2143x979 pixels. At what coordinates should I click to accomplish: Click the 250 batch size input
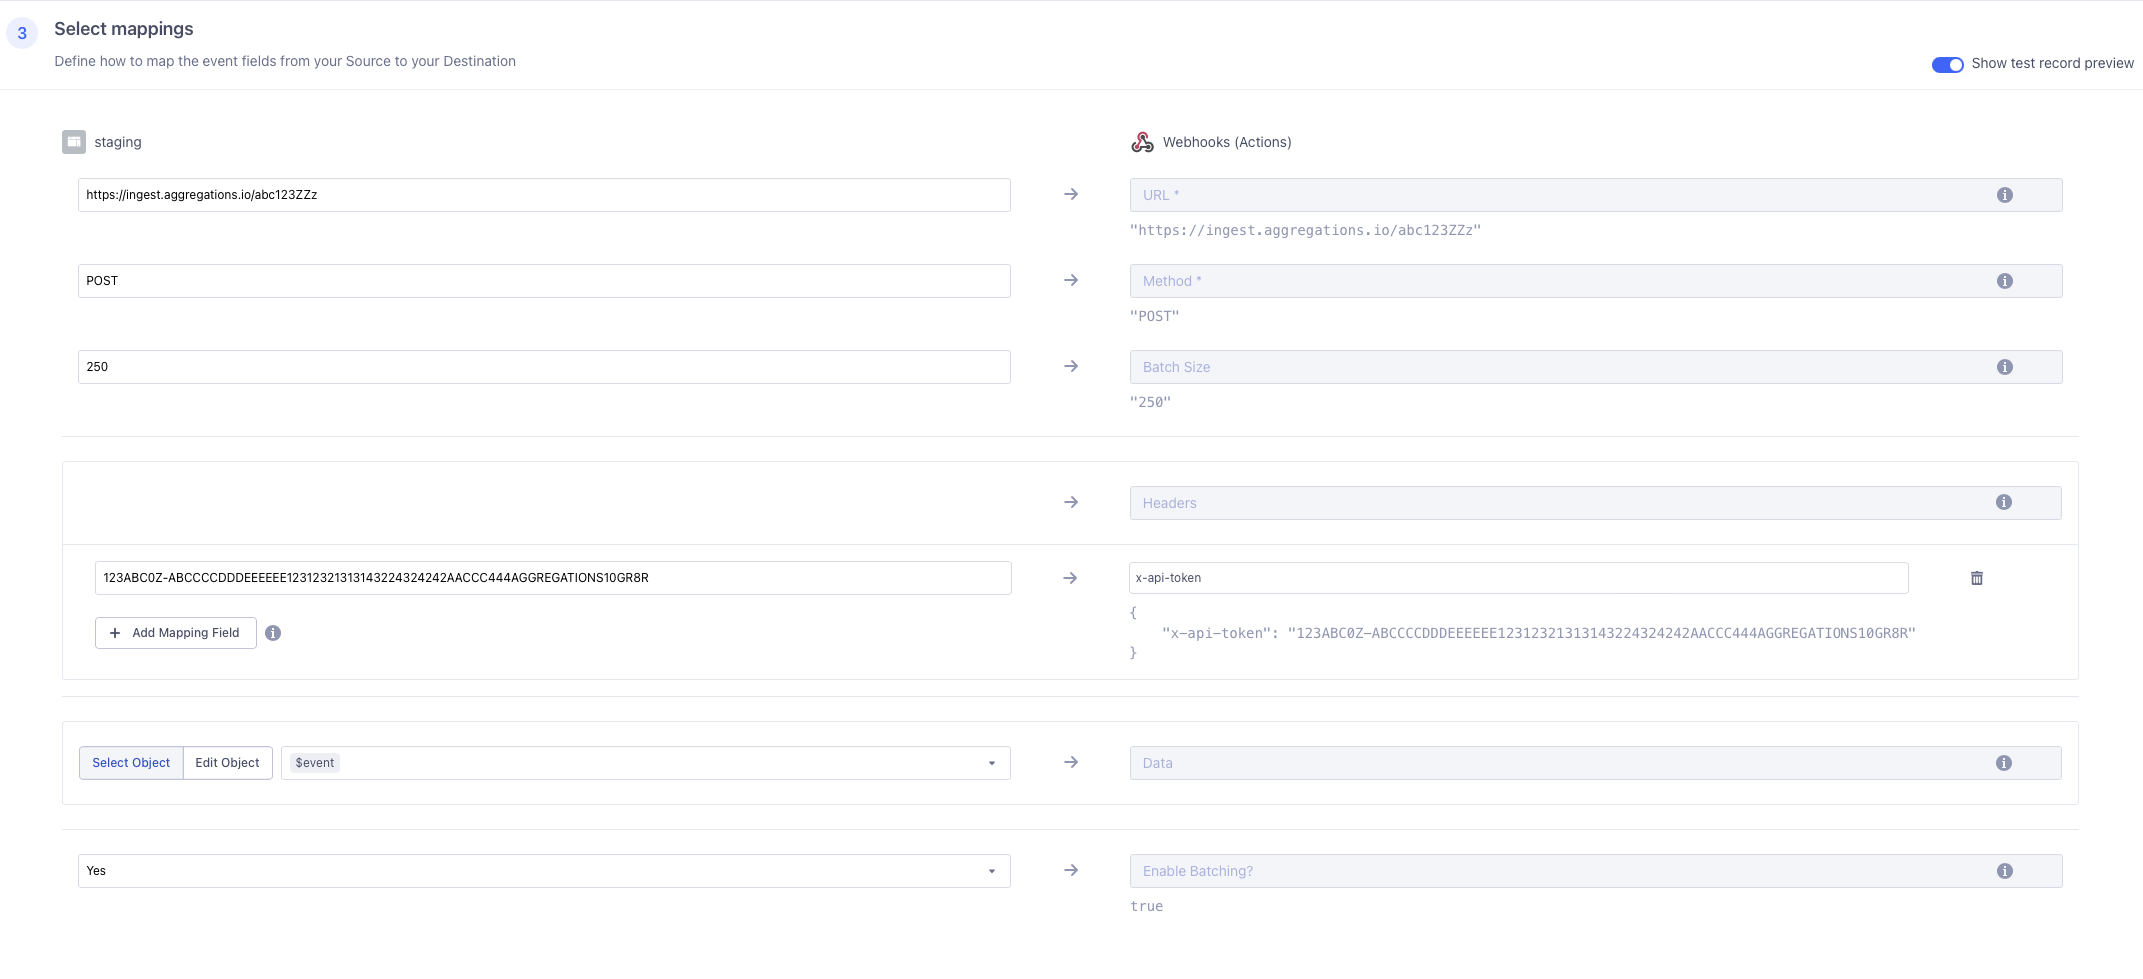click(544, 367)
